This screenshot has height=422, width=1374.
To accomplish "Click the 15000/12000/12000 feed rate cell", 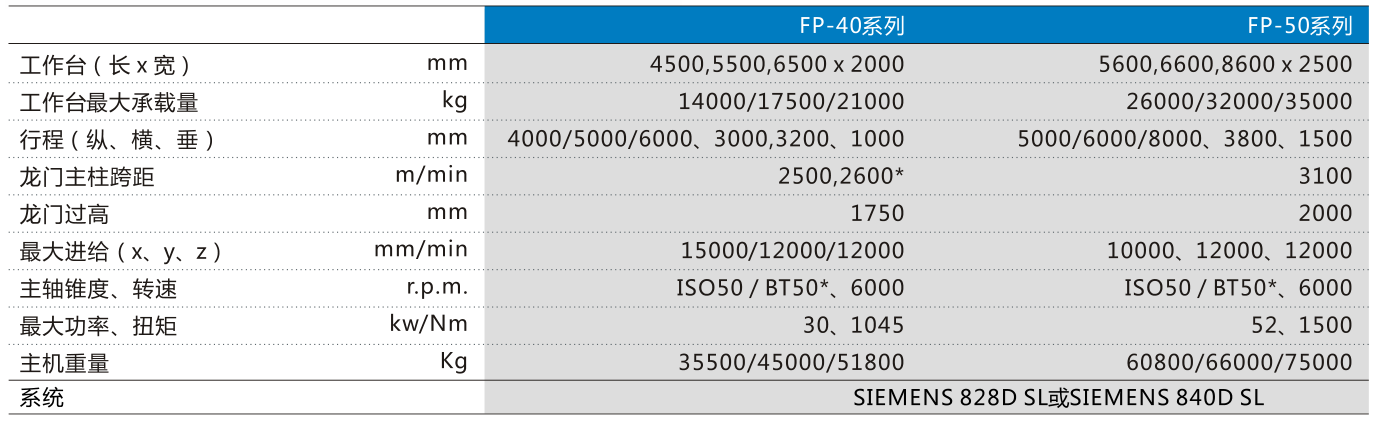I will click(790, 251).
